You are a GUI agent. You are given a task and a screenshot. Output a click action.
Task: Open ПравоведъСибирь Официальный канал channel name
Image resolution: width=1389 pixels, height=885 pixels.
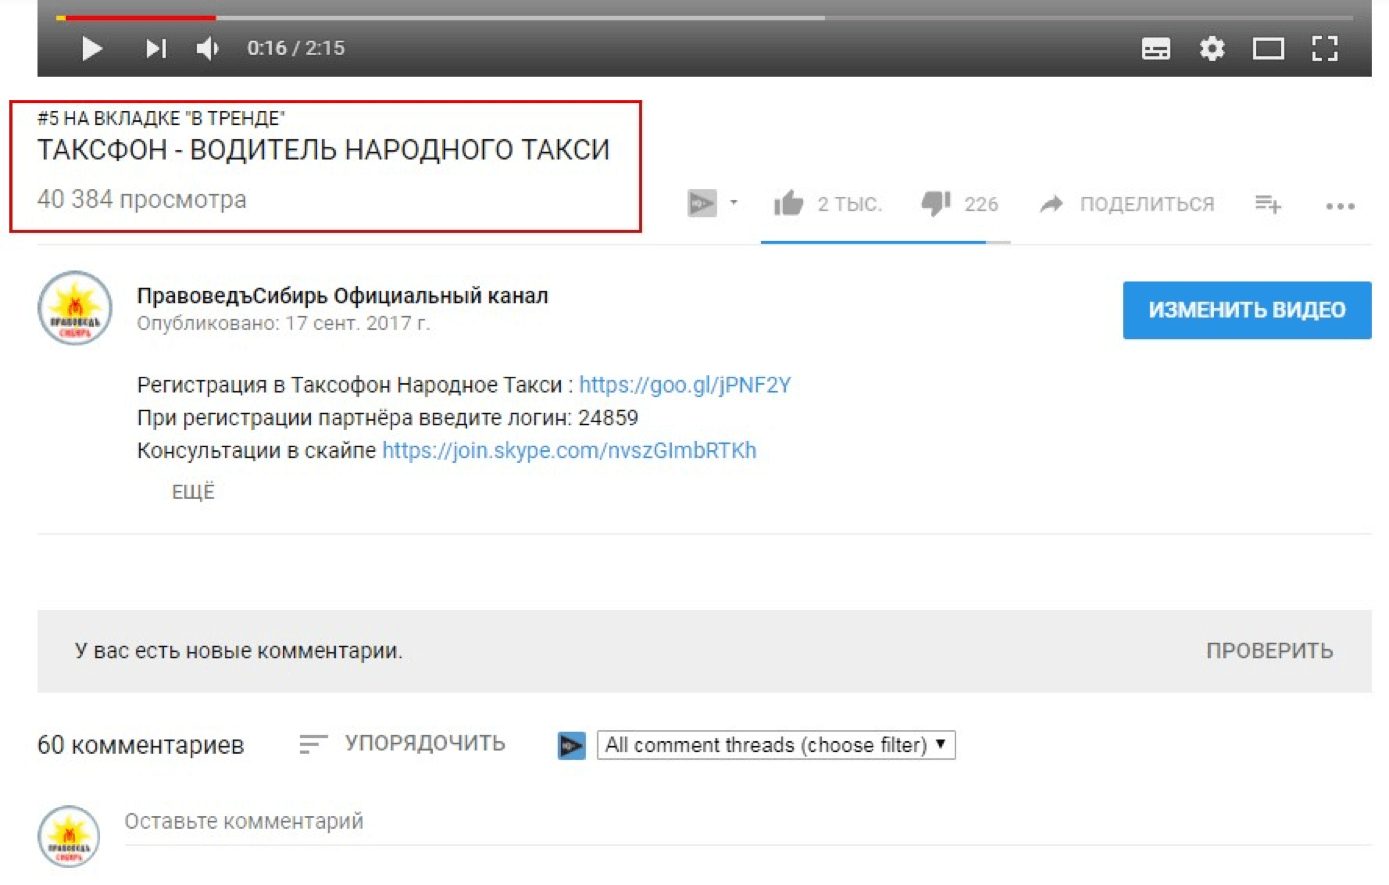click(x=342, y=296)
